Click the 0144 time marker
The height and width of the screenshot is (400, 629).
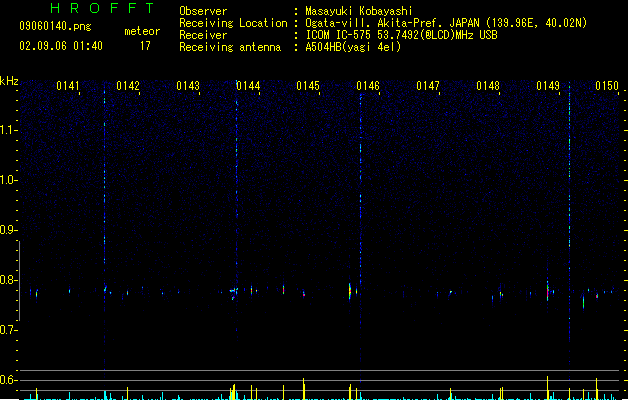point(248,86)
